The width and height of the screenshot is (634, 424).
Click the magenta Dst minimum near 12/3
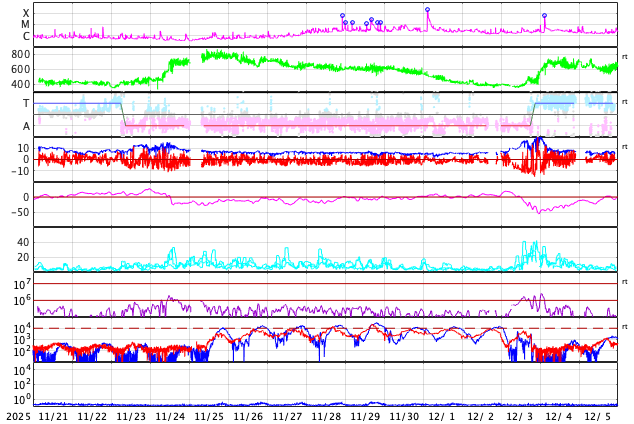click(540, 211)
